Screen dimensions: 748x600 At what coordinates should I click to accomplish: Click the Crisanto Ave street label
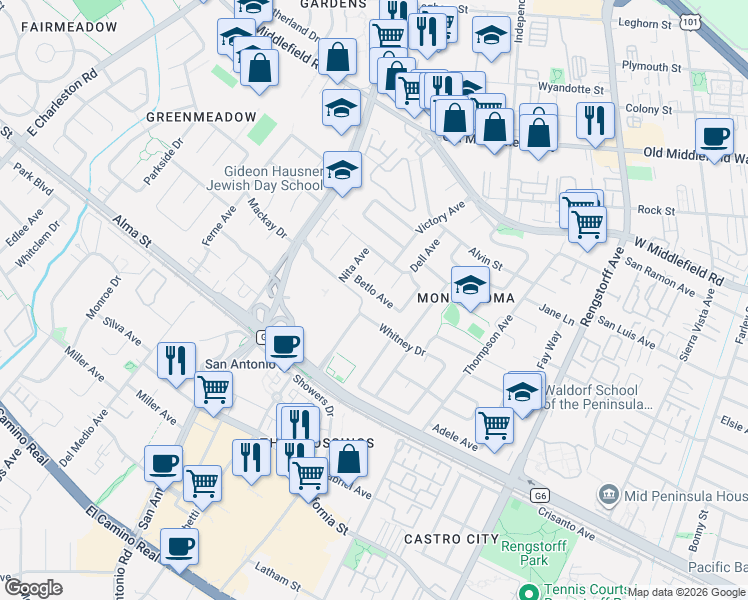coord(566,524)
